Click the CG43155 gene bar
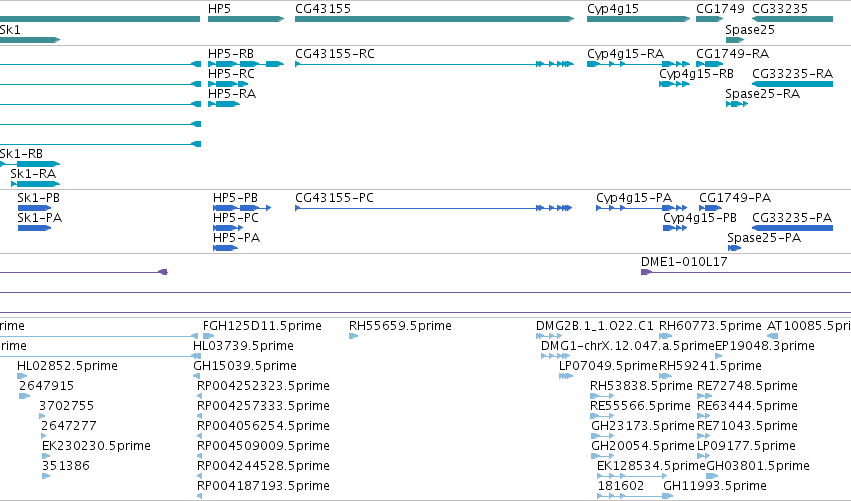This screenshot has height=501, width=851. coord(434,19)
